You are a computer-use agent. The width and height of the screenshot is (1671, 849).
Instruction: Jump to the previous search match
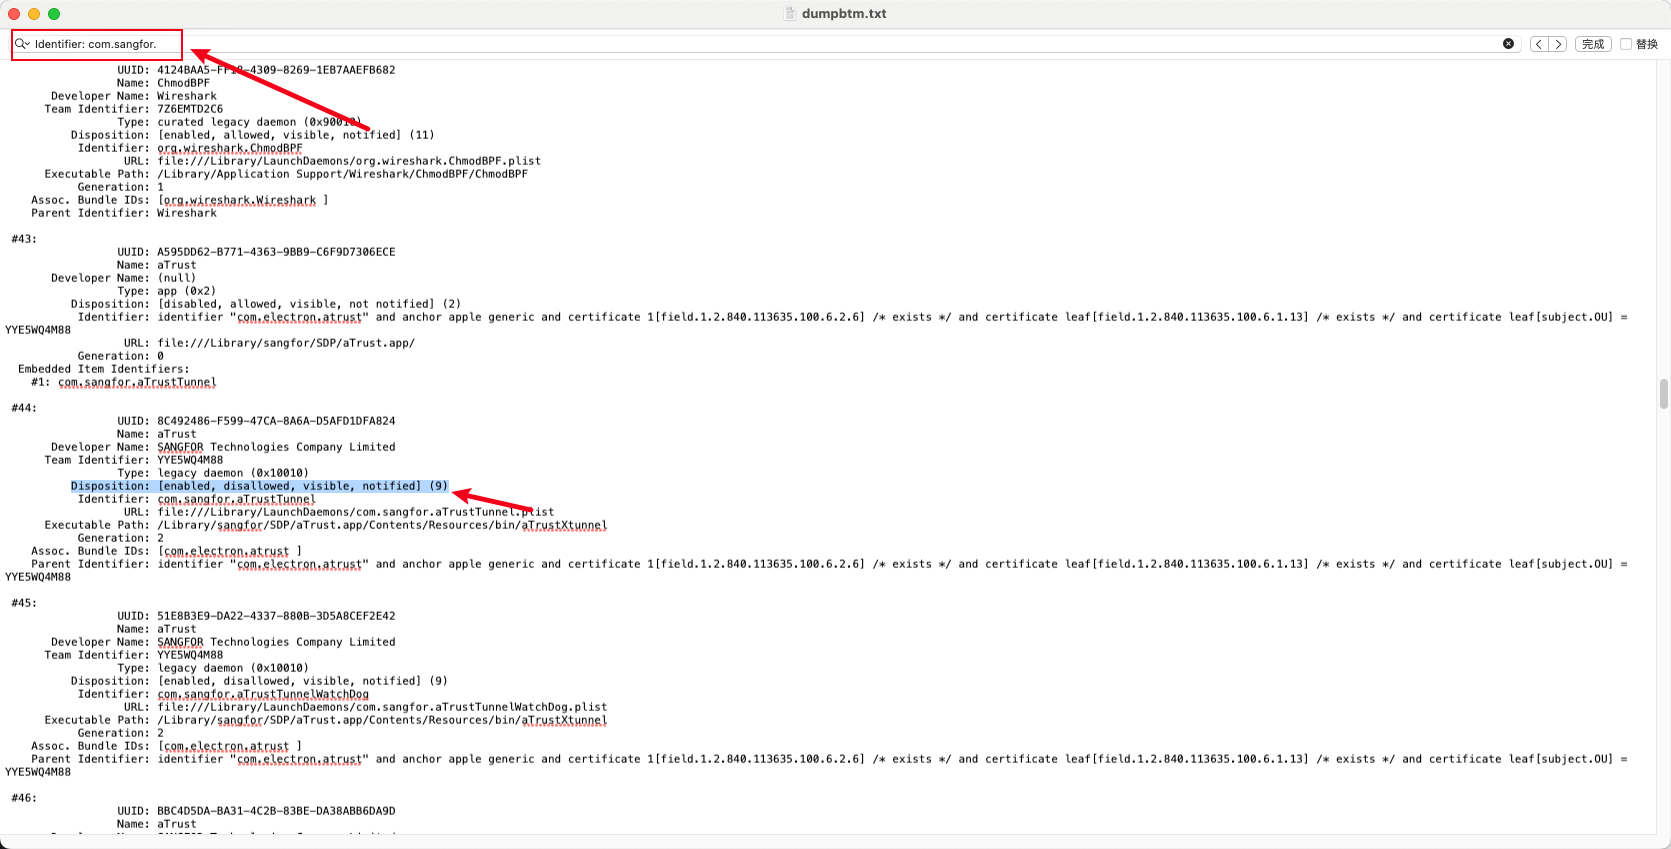(x=1539, y=44)
